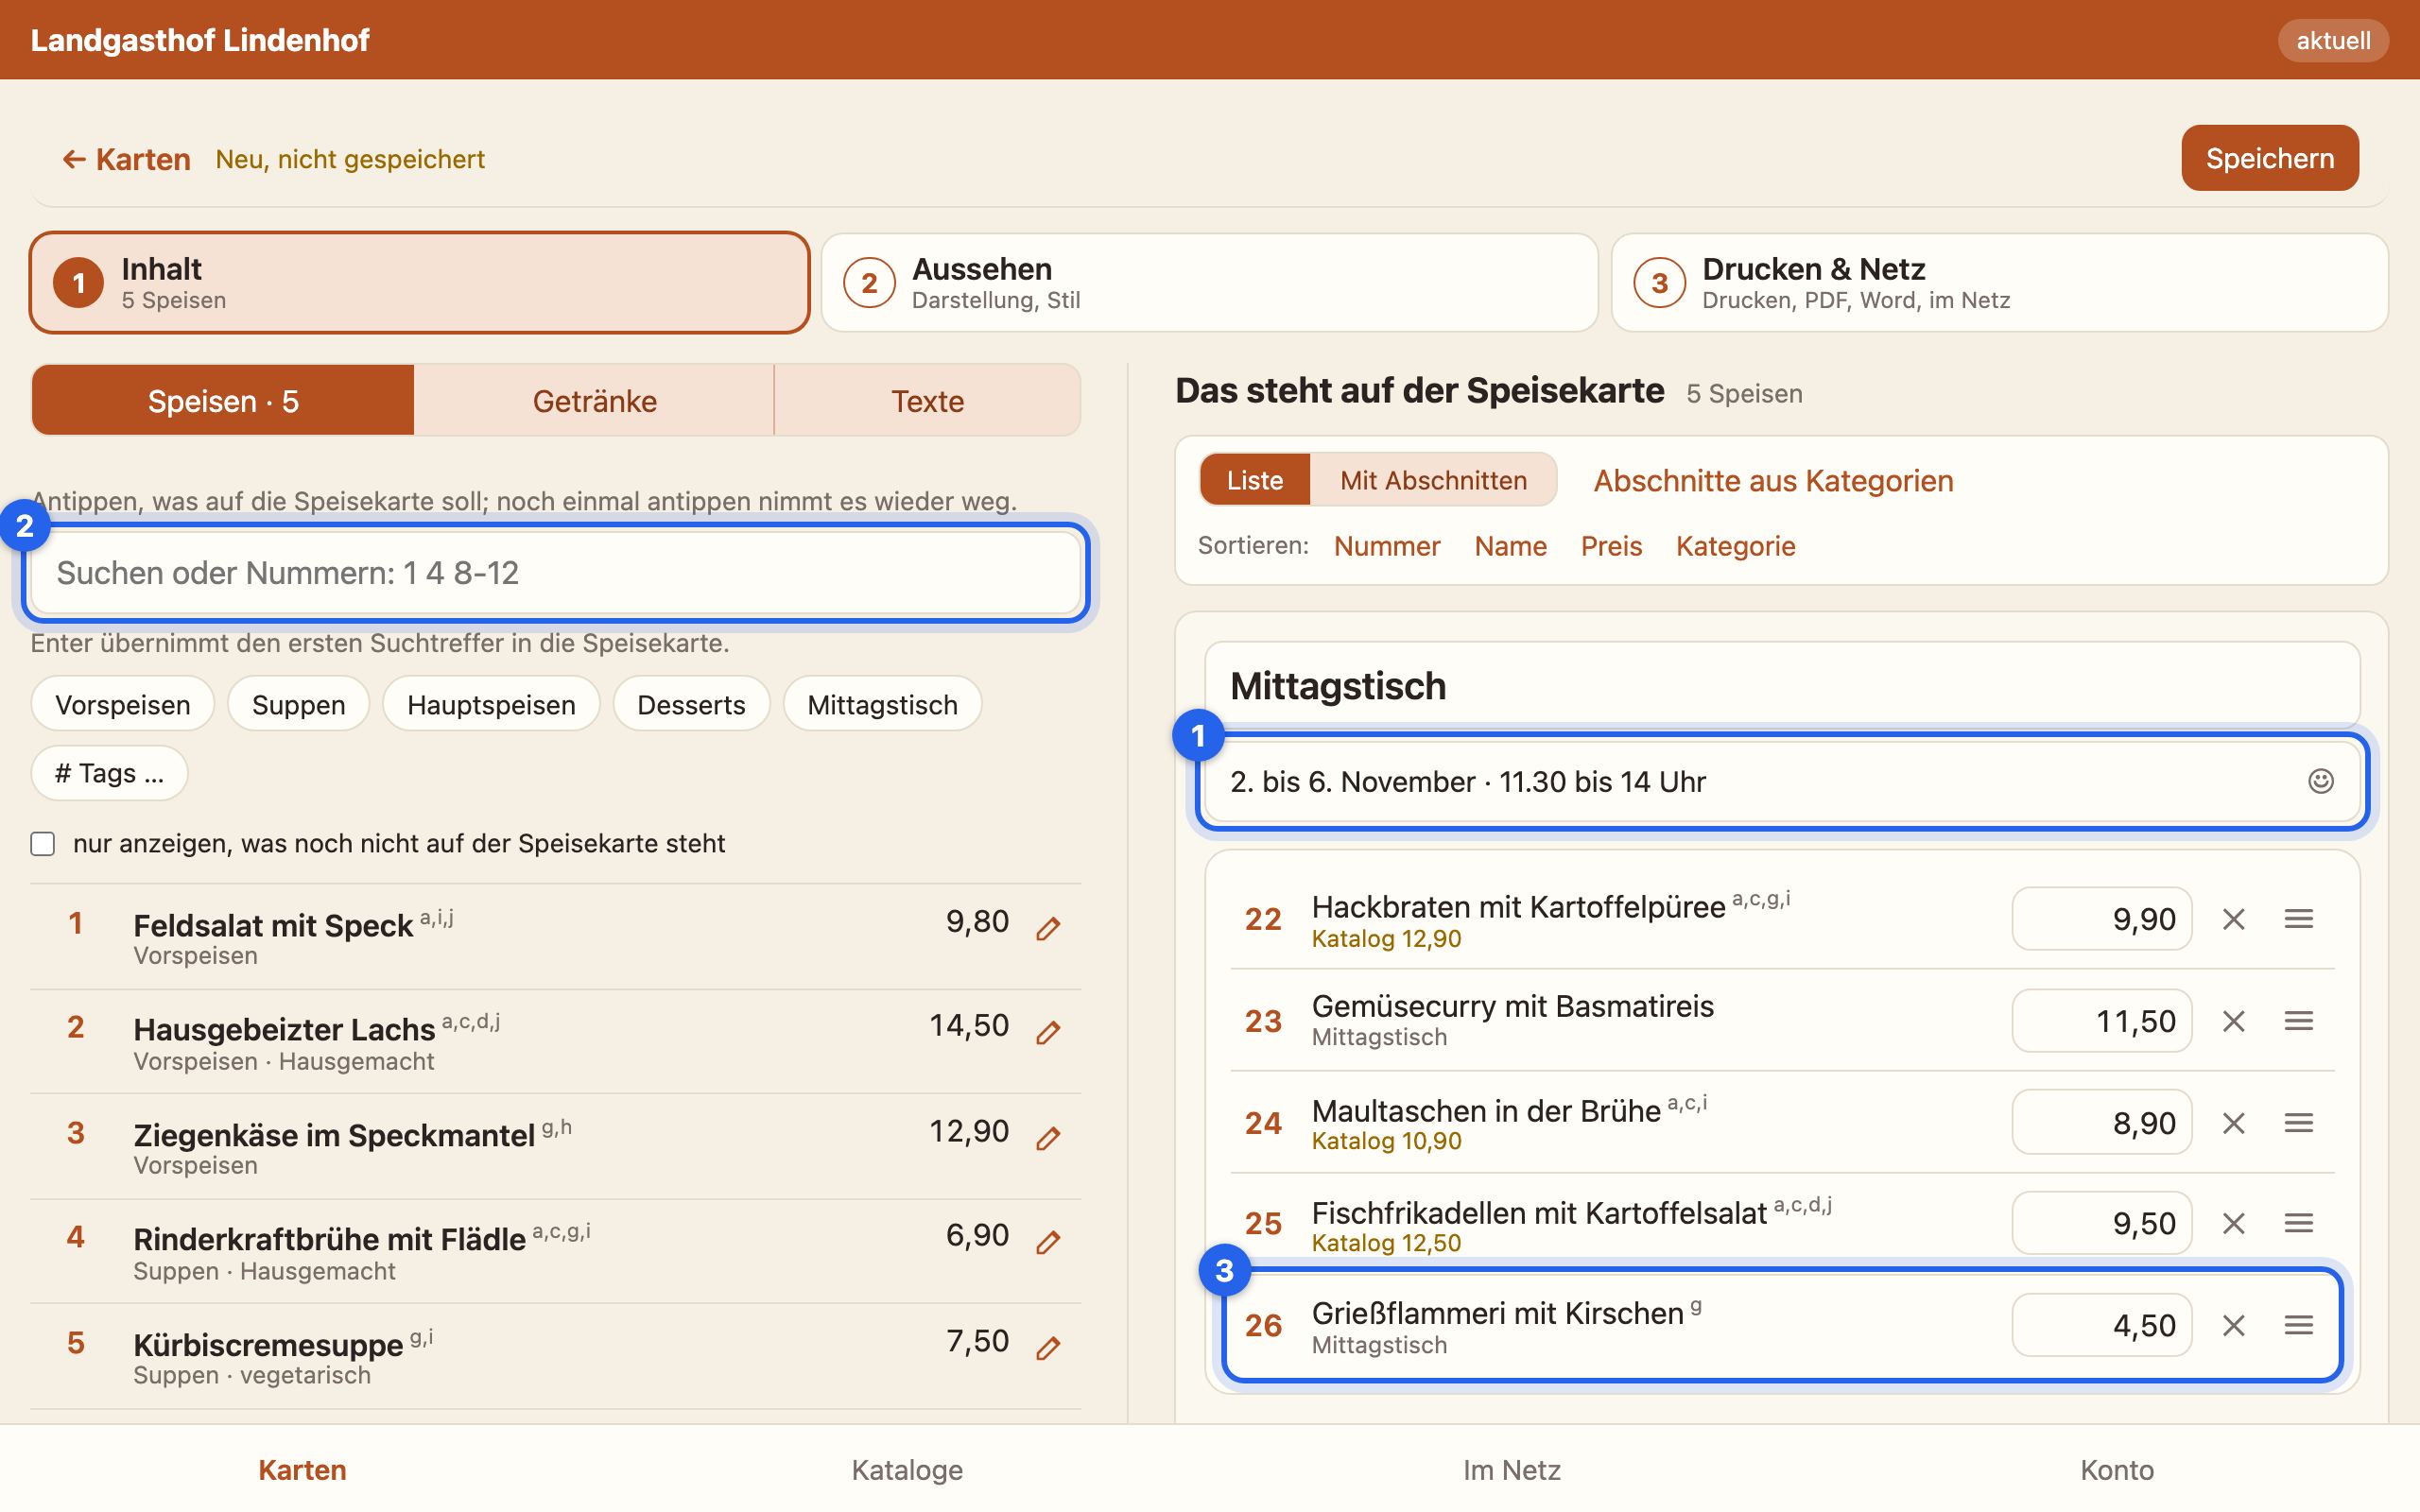Screen dimensions: 2420x1512
Task: Open Kataloge in bottom navigation
Action: [x=907, y=1470]
